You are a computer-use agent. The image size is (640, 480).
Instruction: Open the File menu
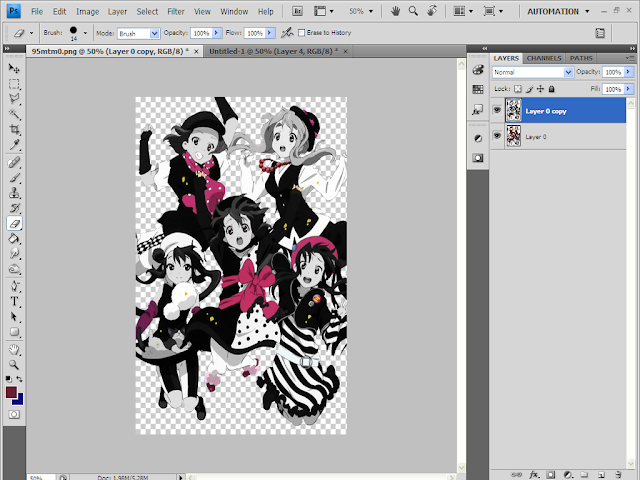click(37, 11)
